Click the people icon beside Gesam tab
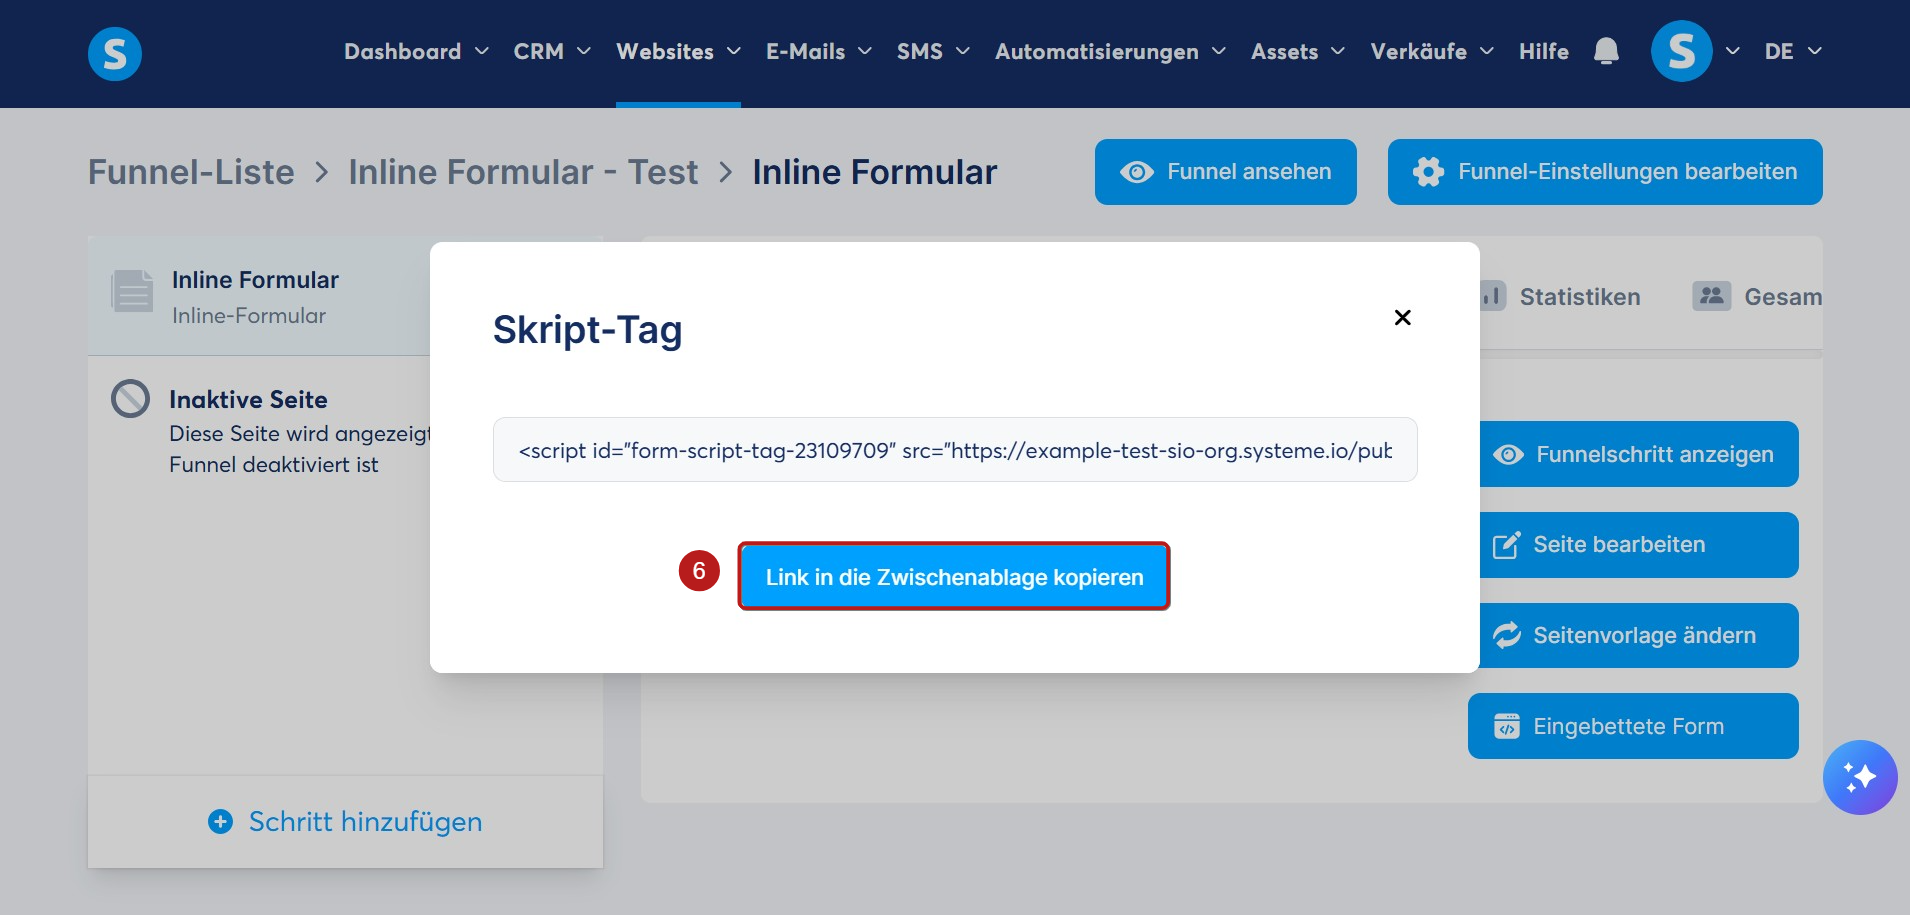Screen dimensions: 1910x915 click(x=1712, y=296)
